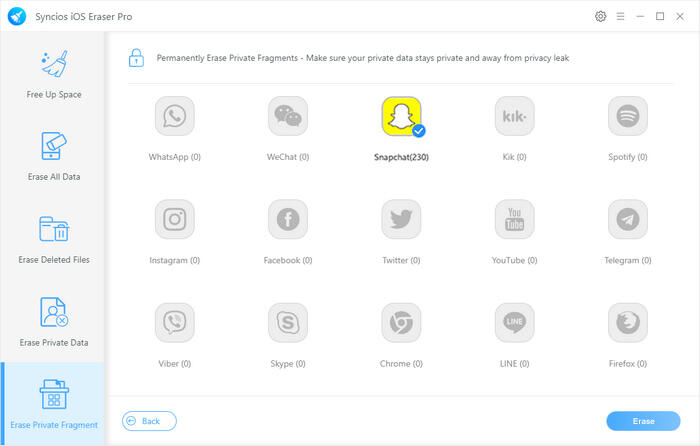Go to Erase Private Data tab
The image size is (700, 446).
pos(52,321)
